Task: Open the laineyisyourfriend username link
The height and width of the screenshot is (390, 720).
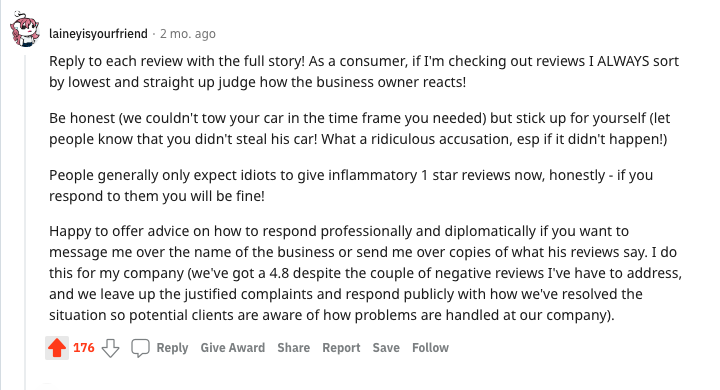Action: pos(98,34)
